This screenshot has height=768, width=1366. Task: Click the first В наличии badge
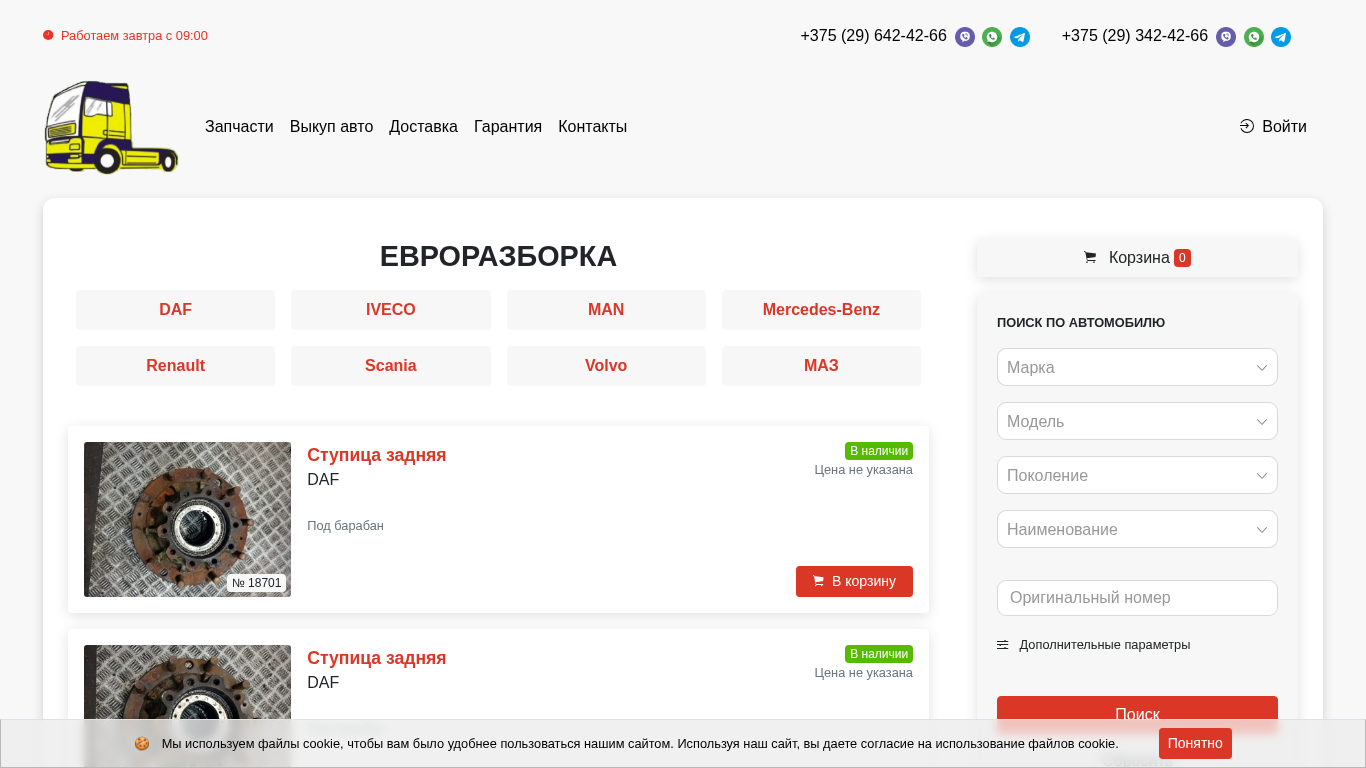(x=879, y=451)
